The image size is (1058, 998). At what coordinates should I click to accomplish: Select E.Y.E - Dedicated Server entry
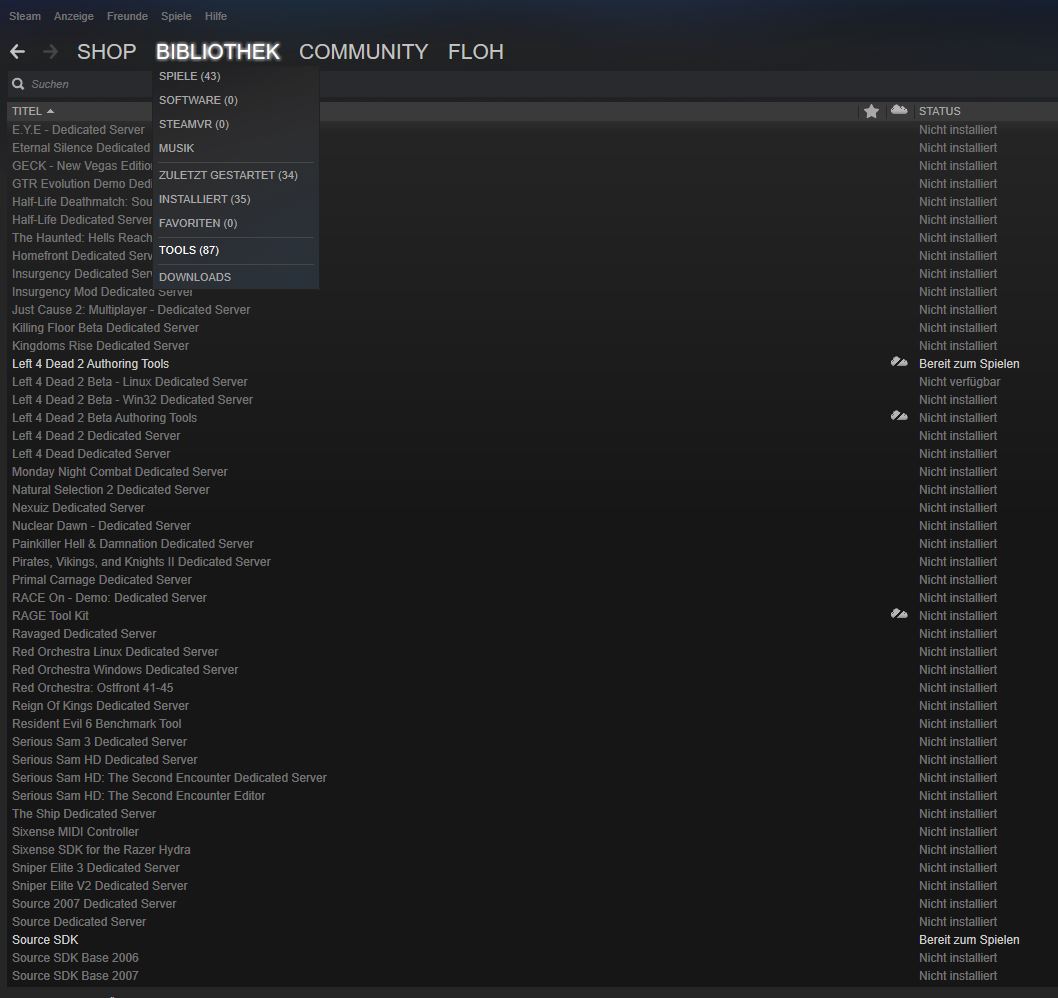(x=78, y=130)
